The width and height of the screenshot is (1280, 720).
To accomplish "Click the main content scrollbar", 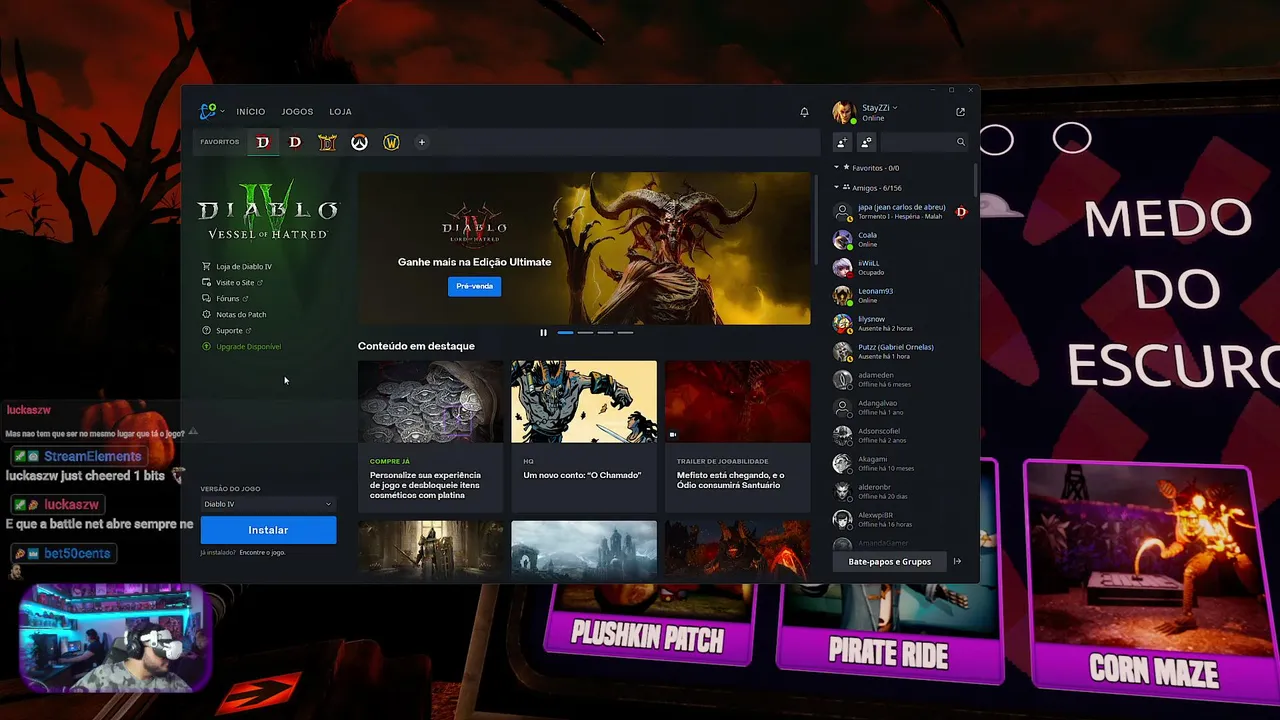I will click(817, 219).
